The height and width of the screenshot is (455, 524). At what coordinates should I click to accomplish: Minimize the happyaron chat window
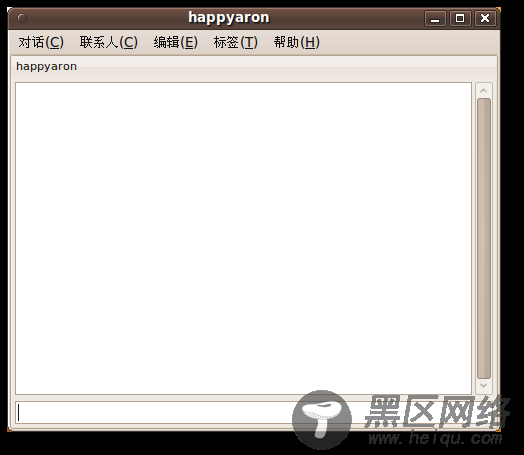[x=435, y=18]
